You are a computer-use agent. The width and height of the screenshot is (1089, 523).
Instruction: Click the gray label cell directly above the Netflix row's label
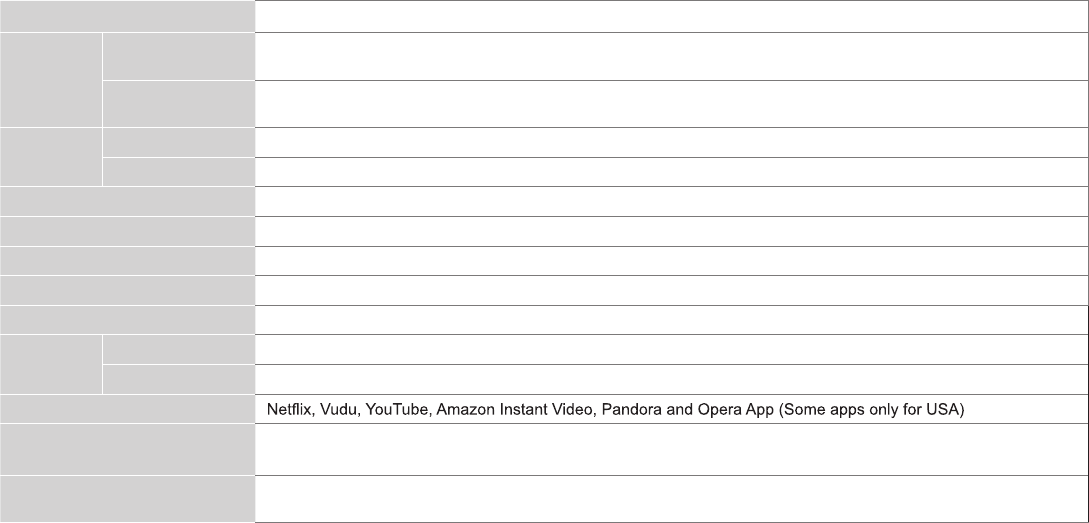(x=178, y=380)
